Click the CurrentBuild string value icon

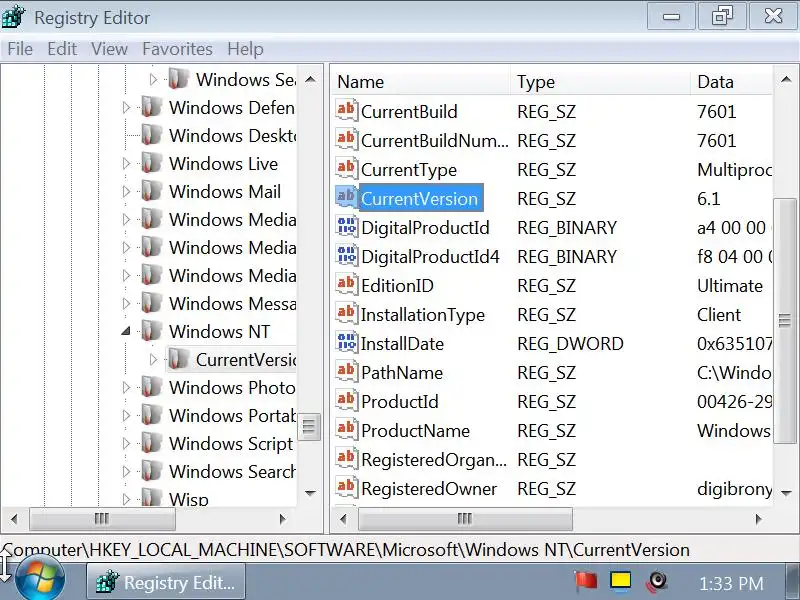[346, 111]
